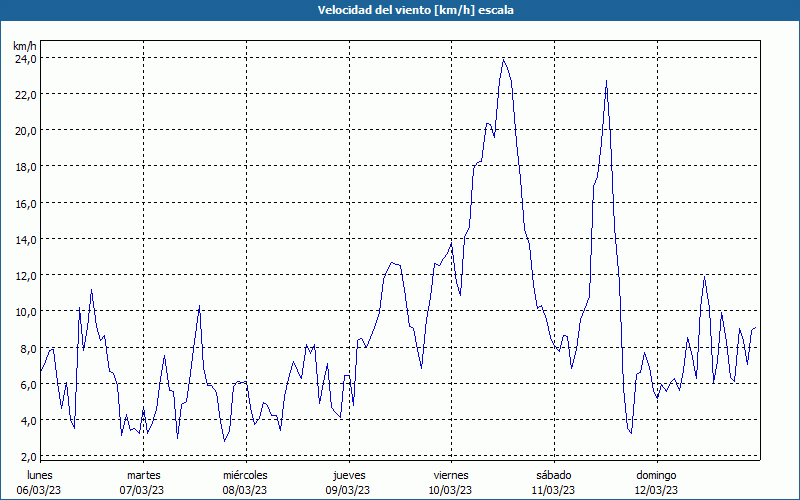
Task: Click the highest wind peak on viernes
Action: (504, 60)
